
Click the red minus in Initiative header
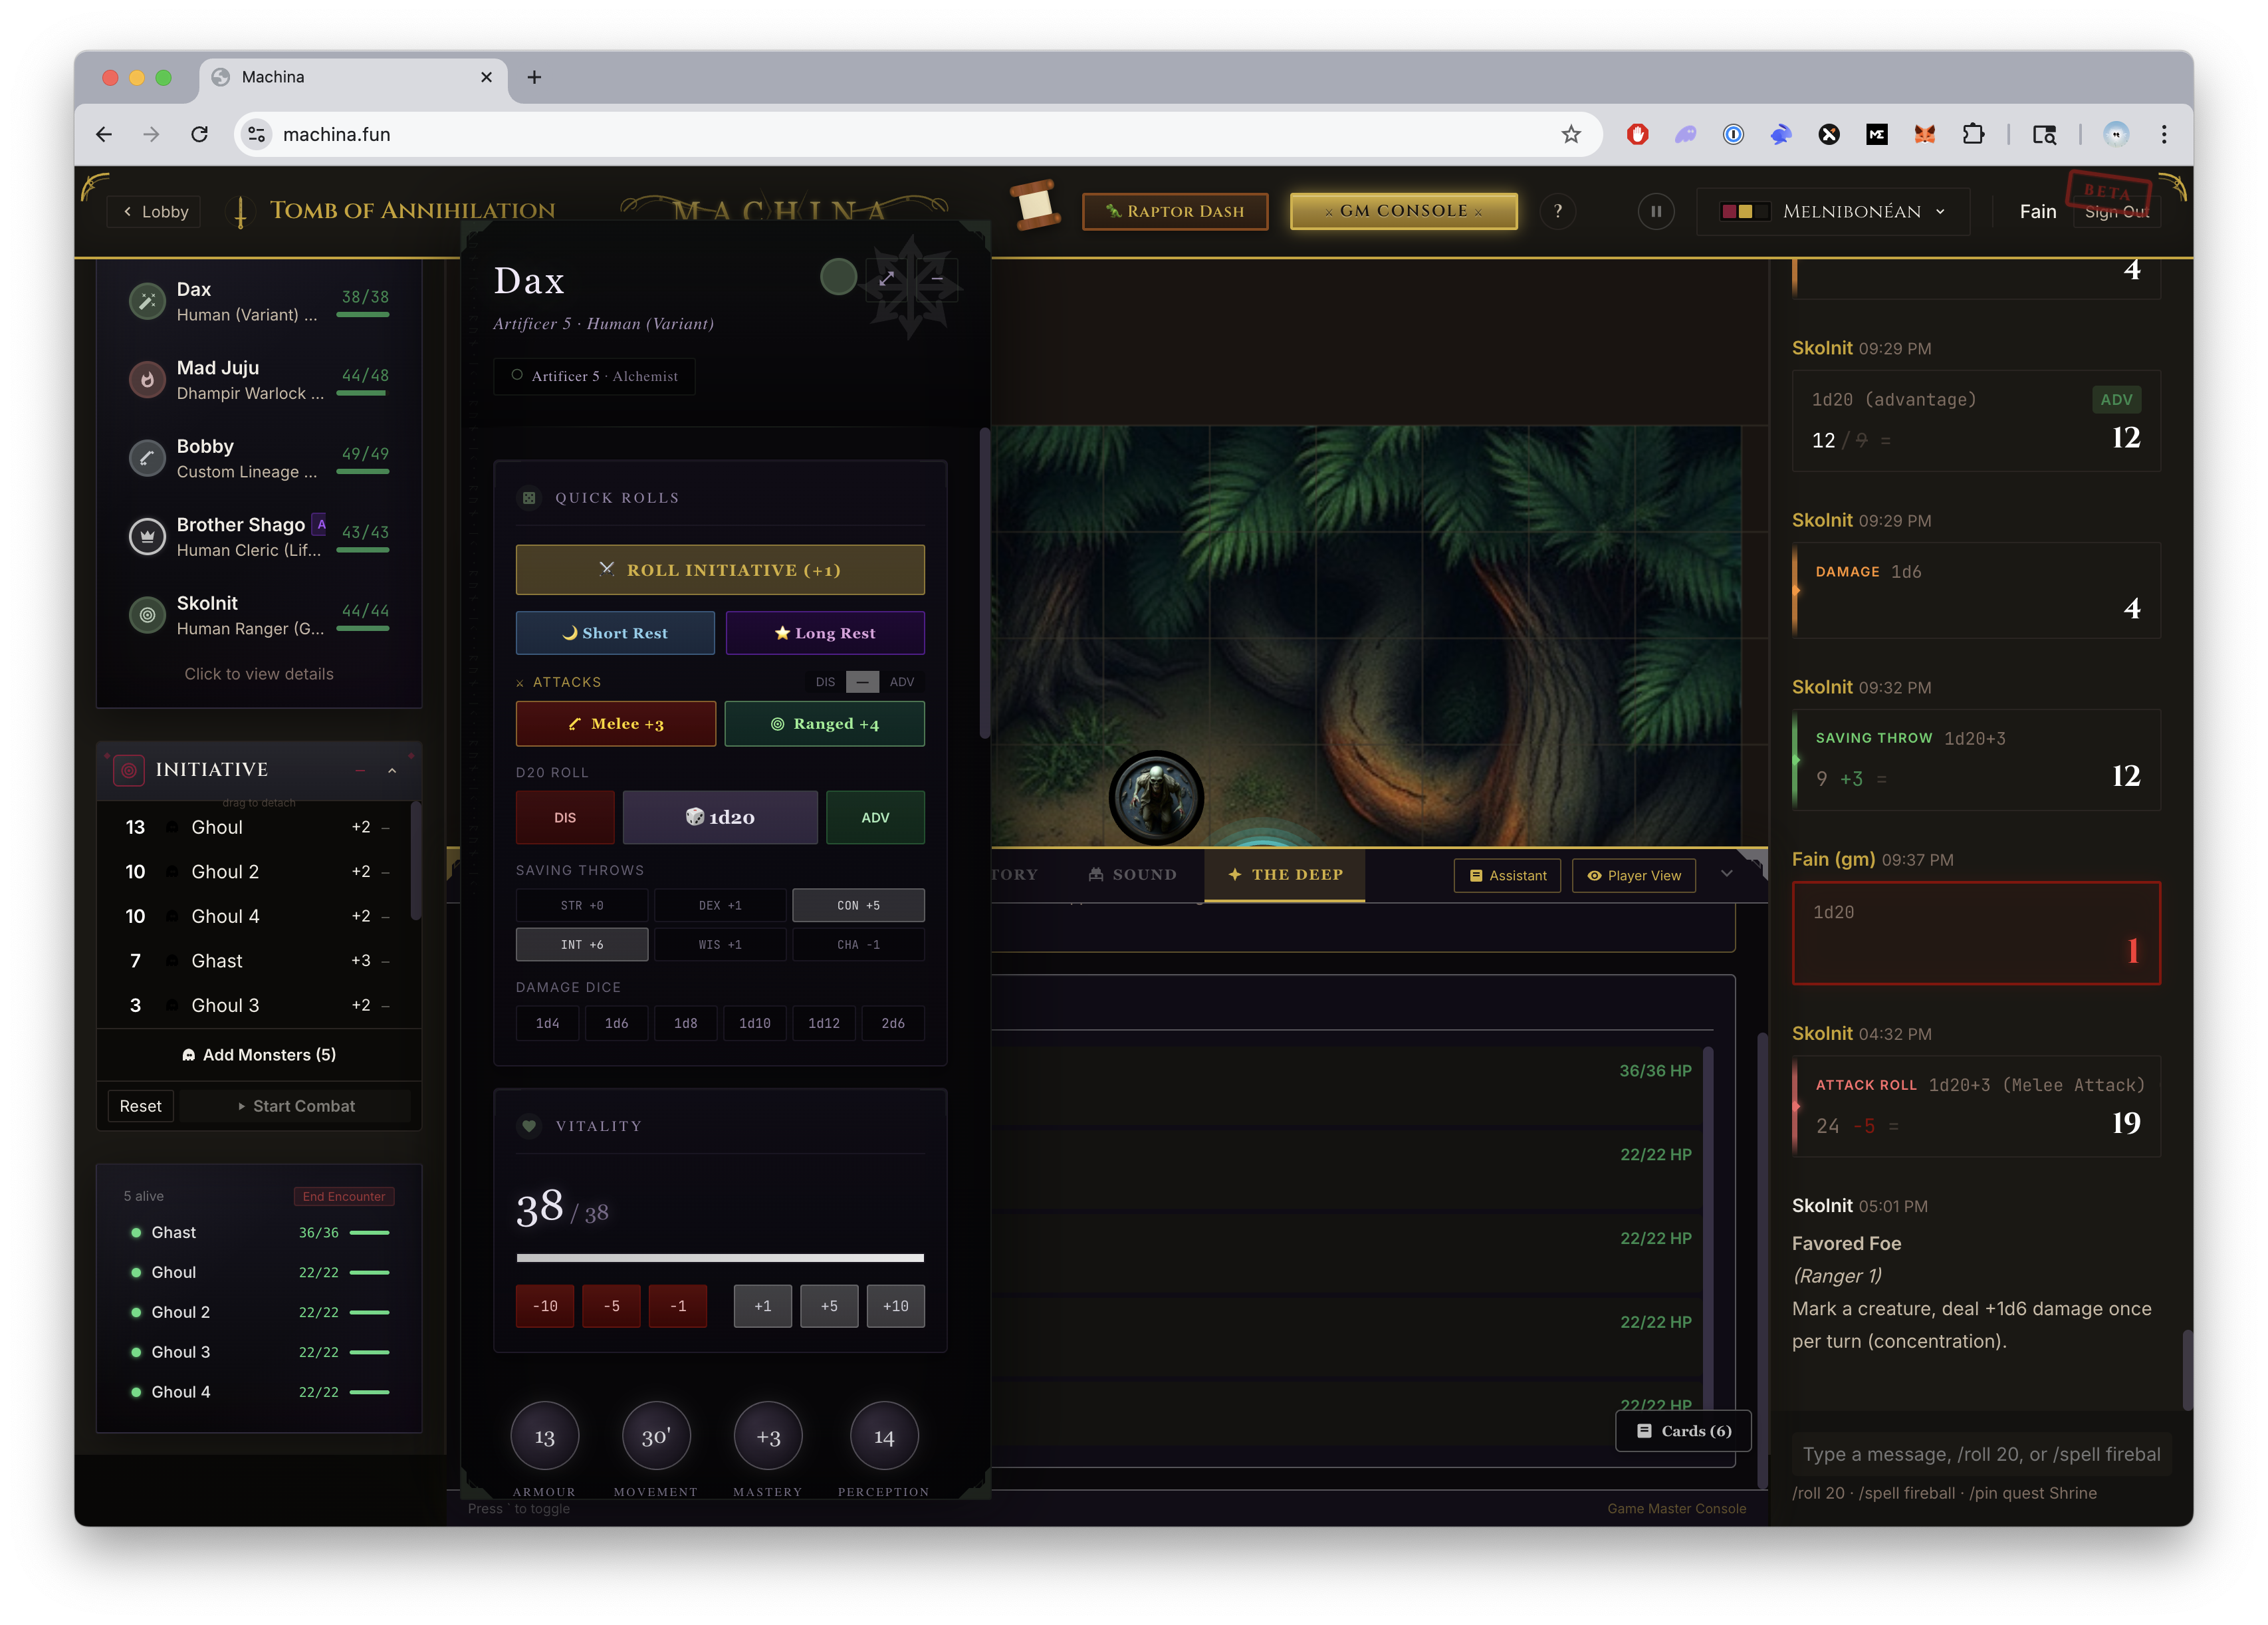click(x=360, y=770)
